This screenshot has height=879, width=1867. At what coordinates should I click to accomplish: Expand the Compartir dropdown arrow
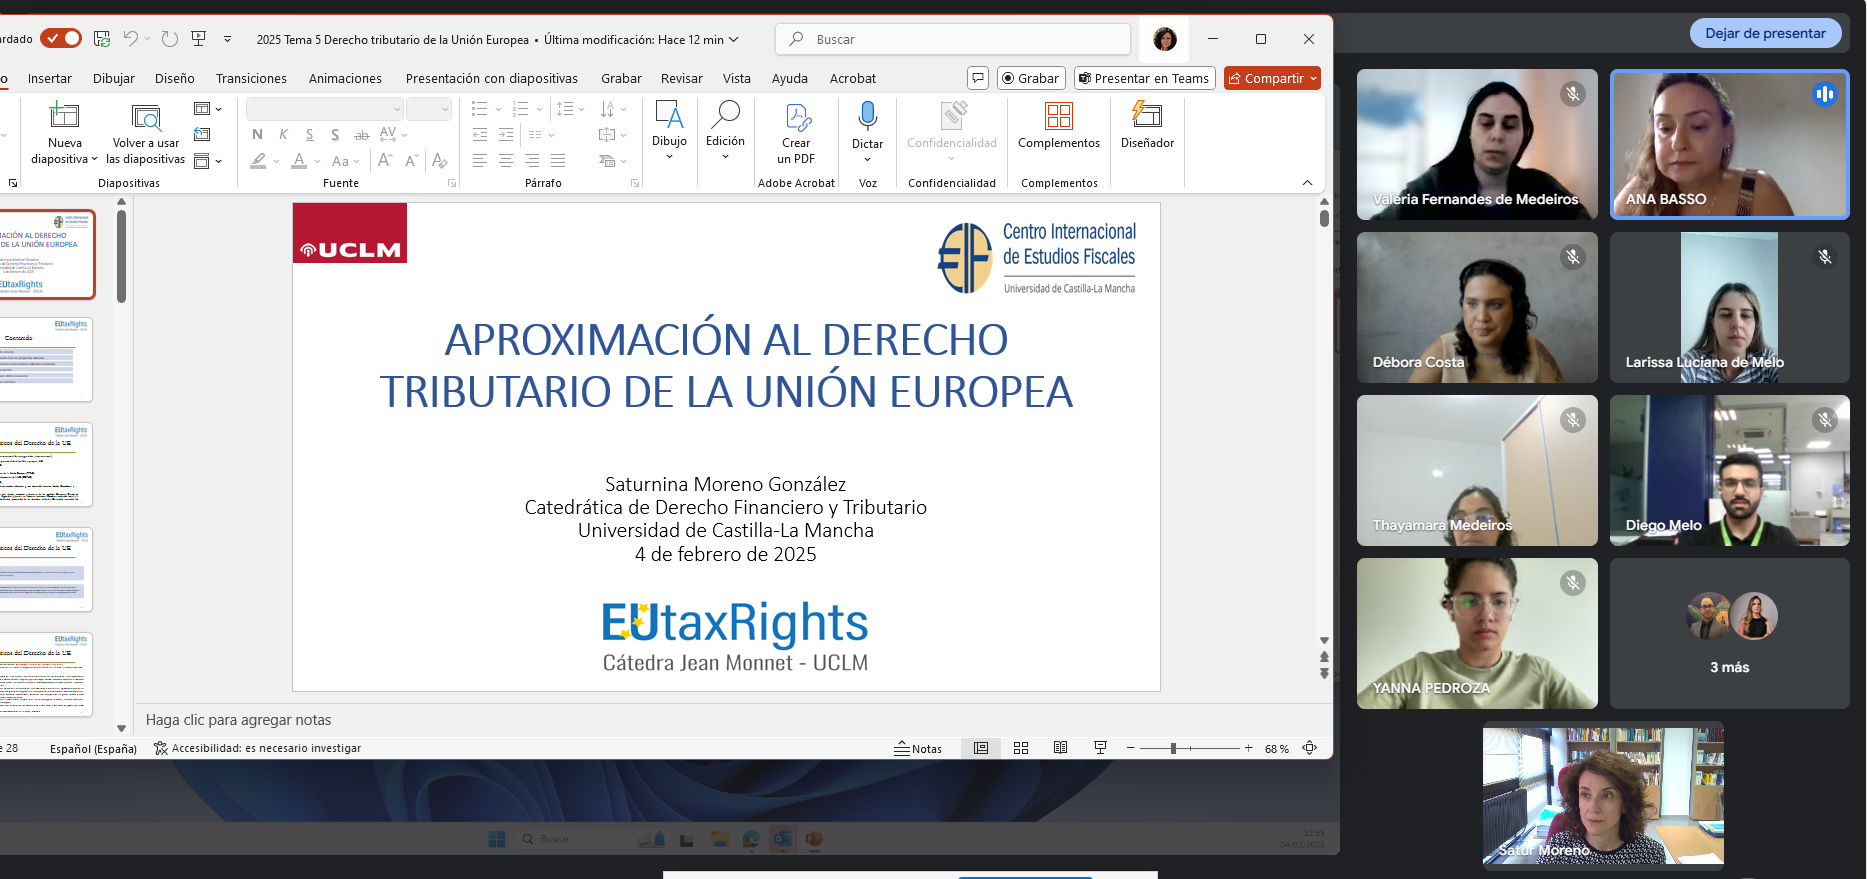pos(1314,78)
